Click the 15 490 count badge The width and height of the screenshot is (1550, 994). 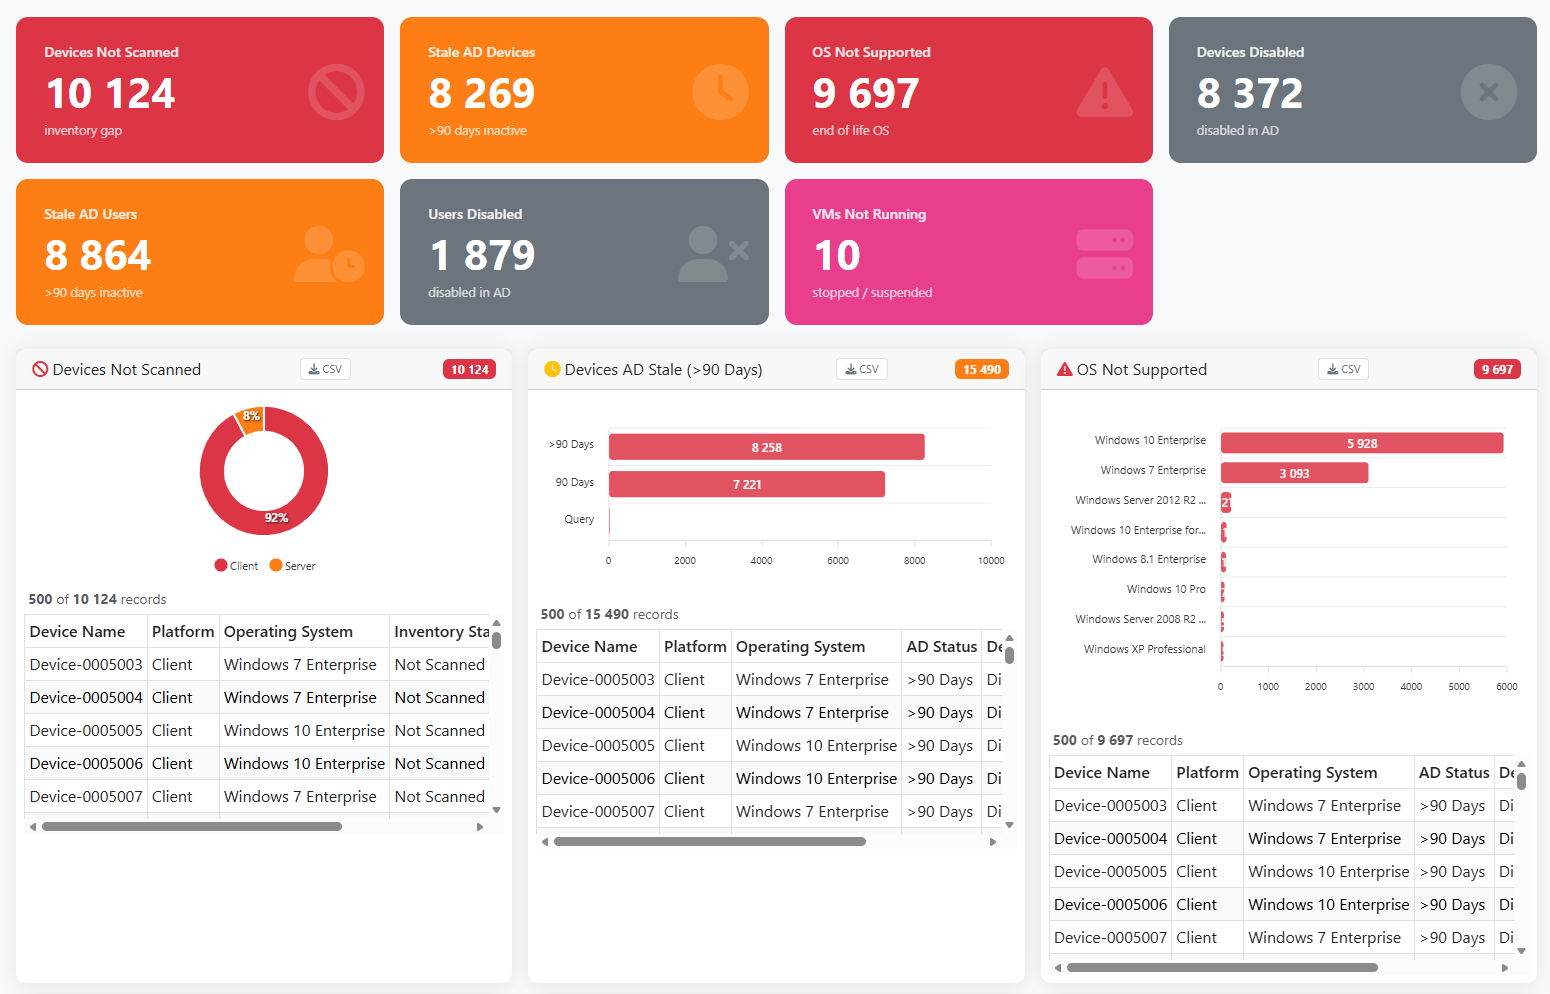[982, 369]
